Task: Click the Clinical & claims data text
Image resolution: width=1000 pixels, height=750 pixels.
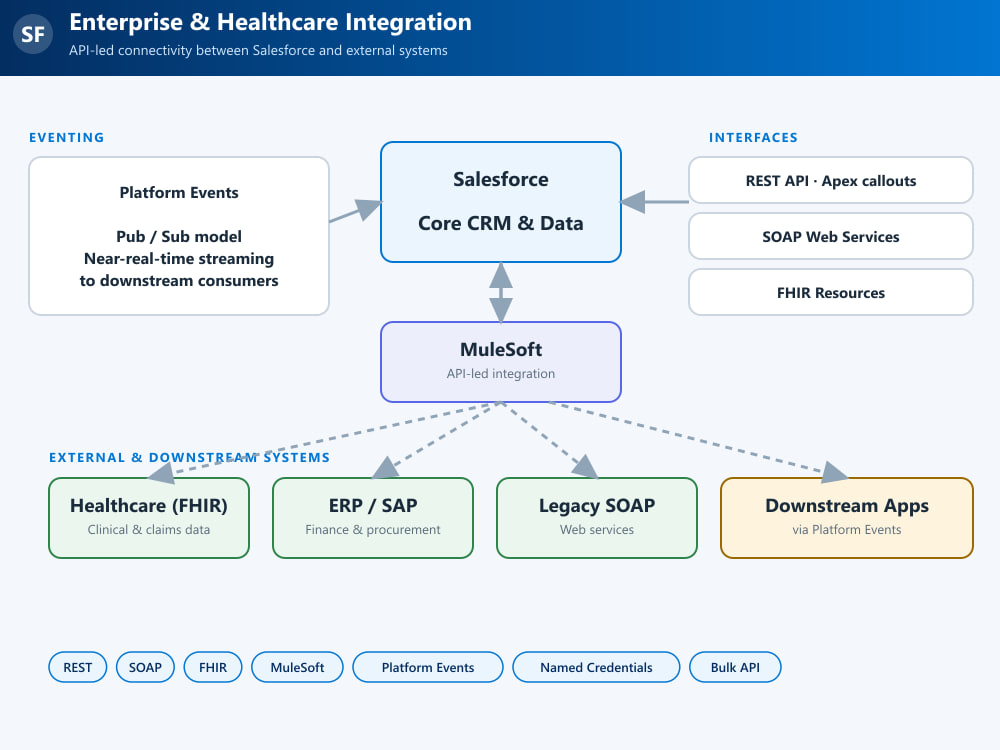Action: tap(149, 529)
